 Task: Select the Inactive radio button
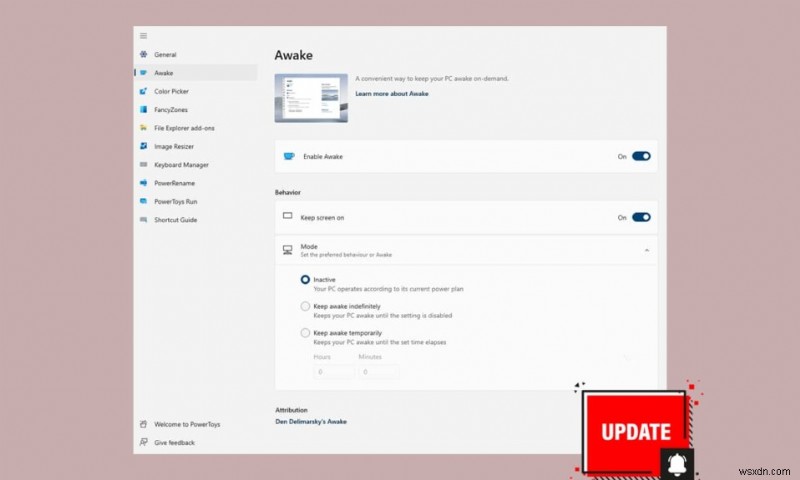pos(305,280)
